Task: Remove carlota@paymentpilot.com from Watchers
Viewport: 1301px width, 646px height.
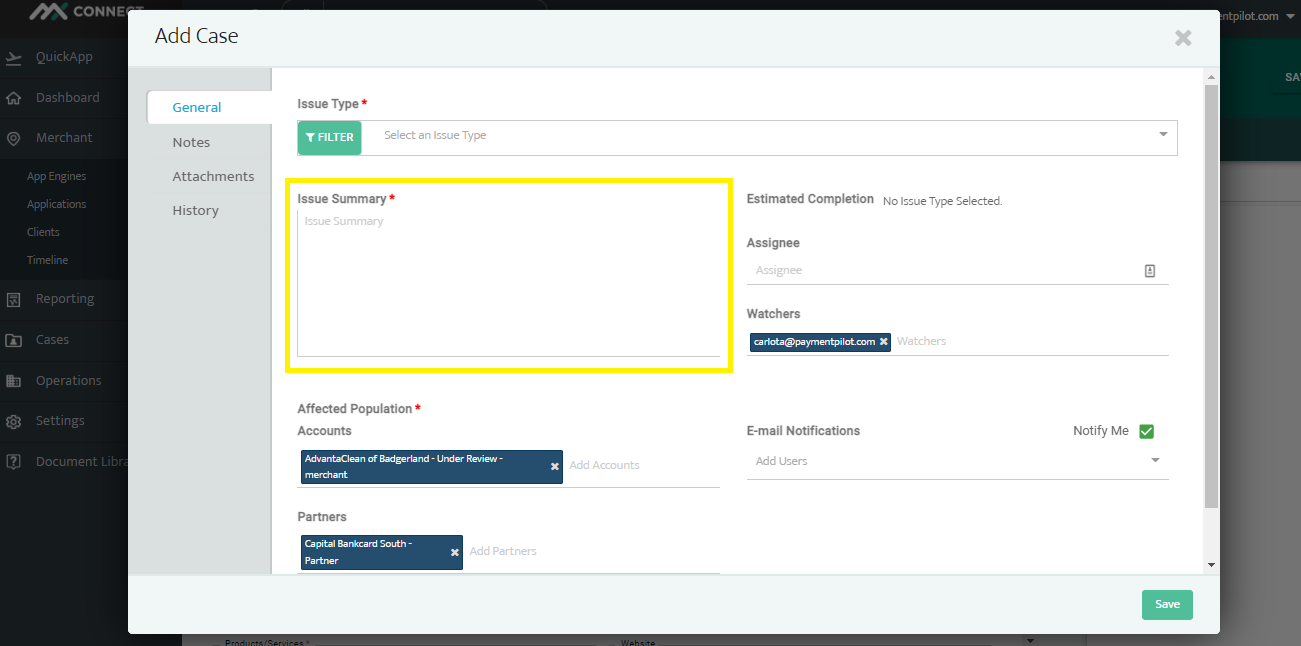Action: pos(883,342)
